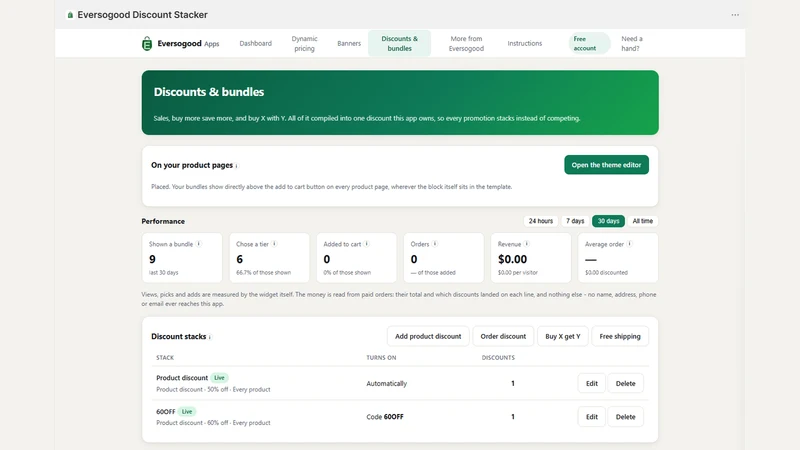Delete the 60OFF stack

tap(626, 417)
